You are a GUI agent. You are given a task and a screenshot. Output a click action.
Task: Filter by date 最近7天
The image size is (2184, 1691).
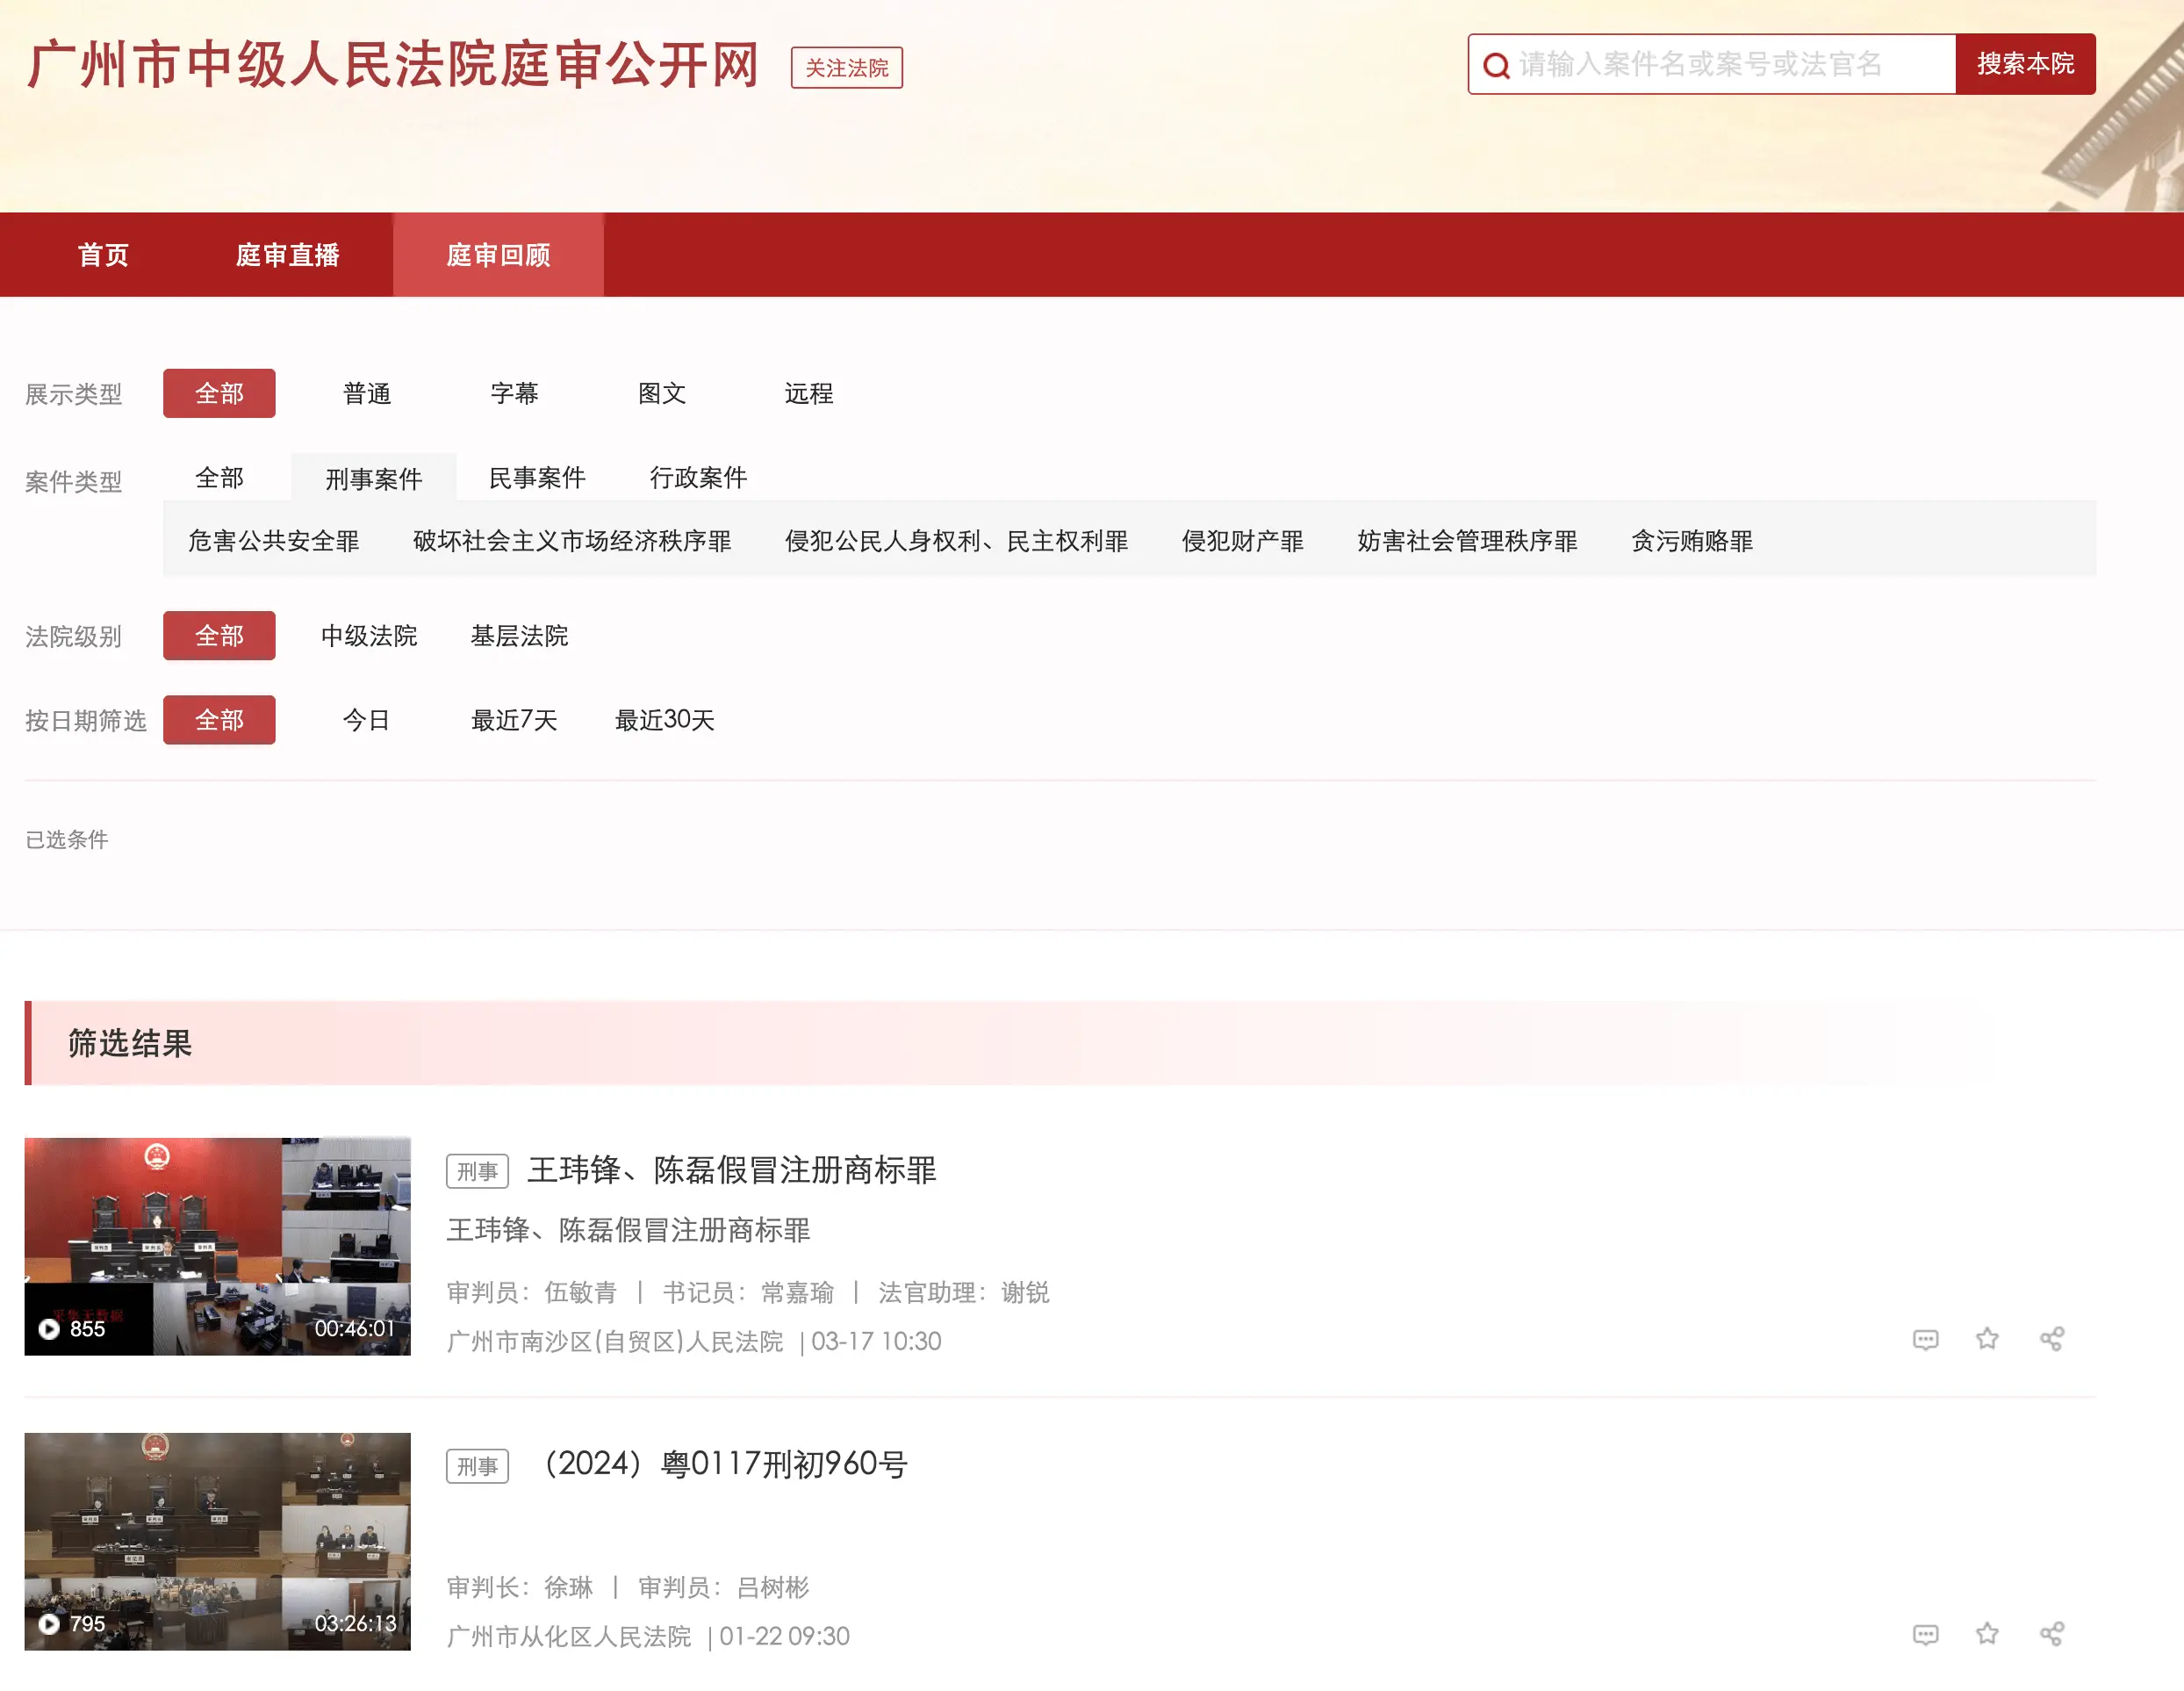tap(514, 720)
